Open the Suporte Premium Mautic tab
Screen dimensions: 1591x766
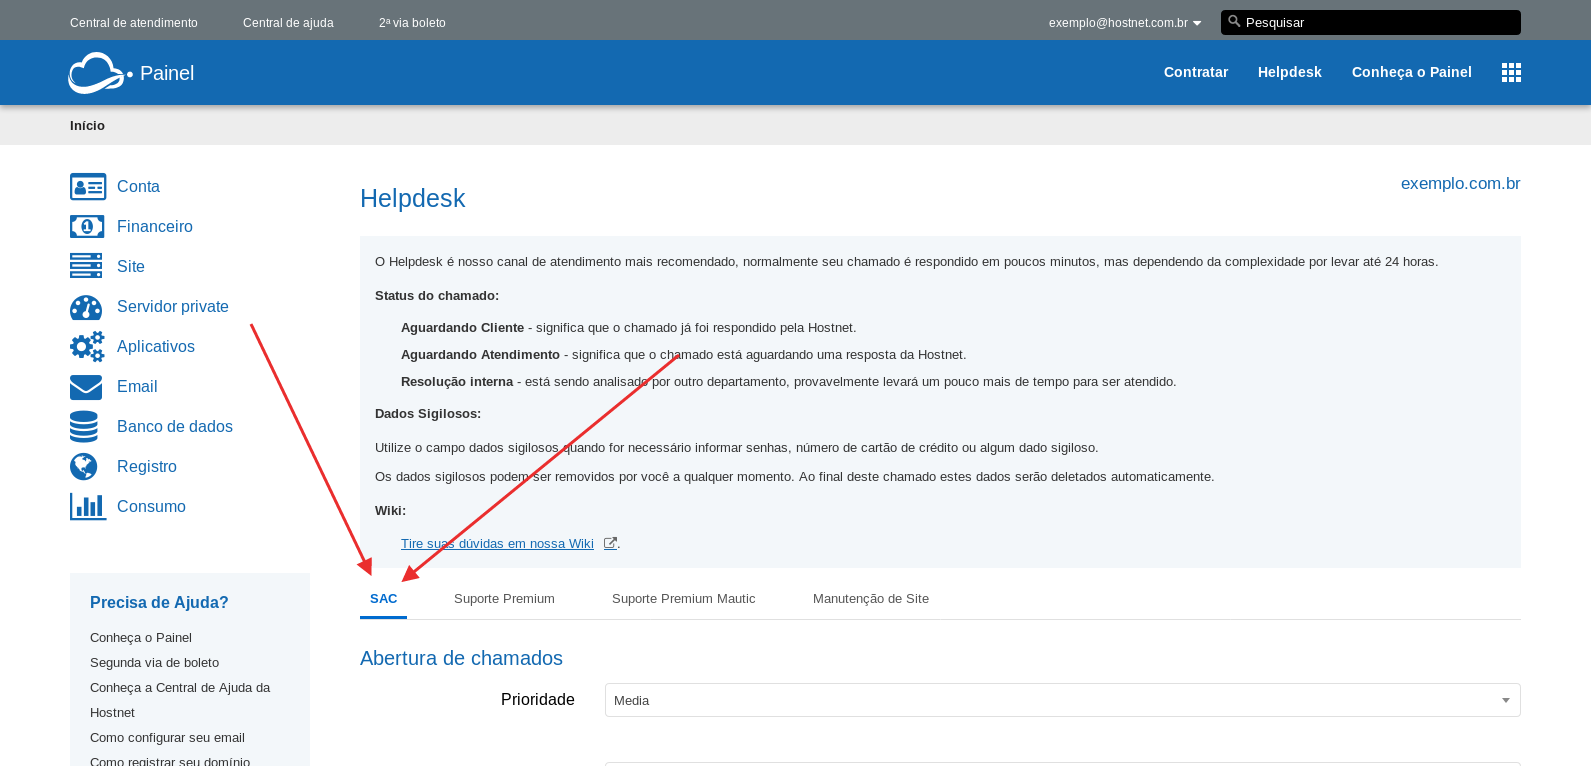683,599
